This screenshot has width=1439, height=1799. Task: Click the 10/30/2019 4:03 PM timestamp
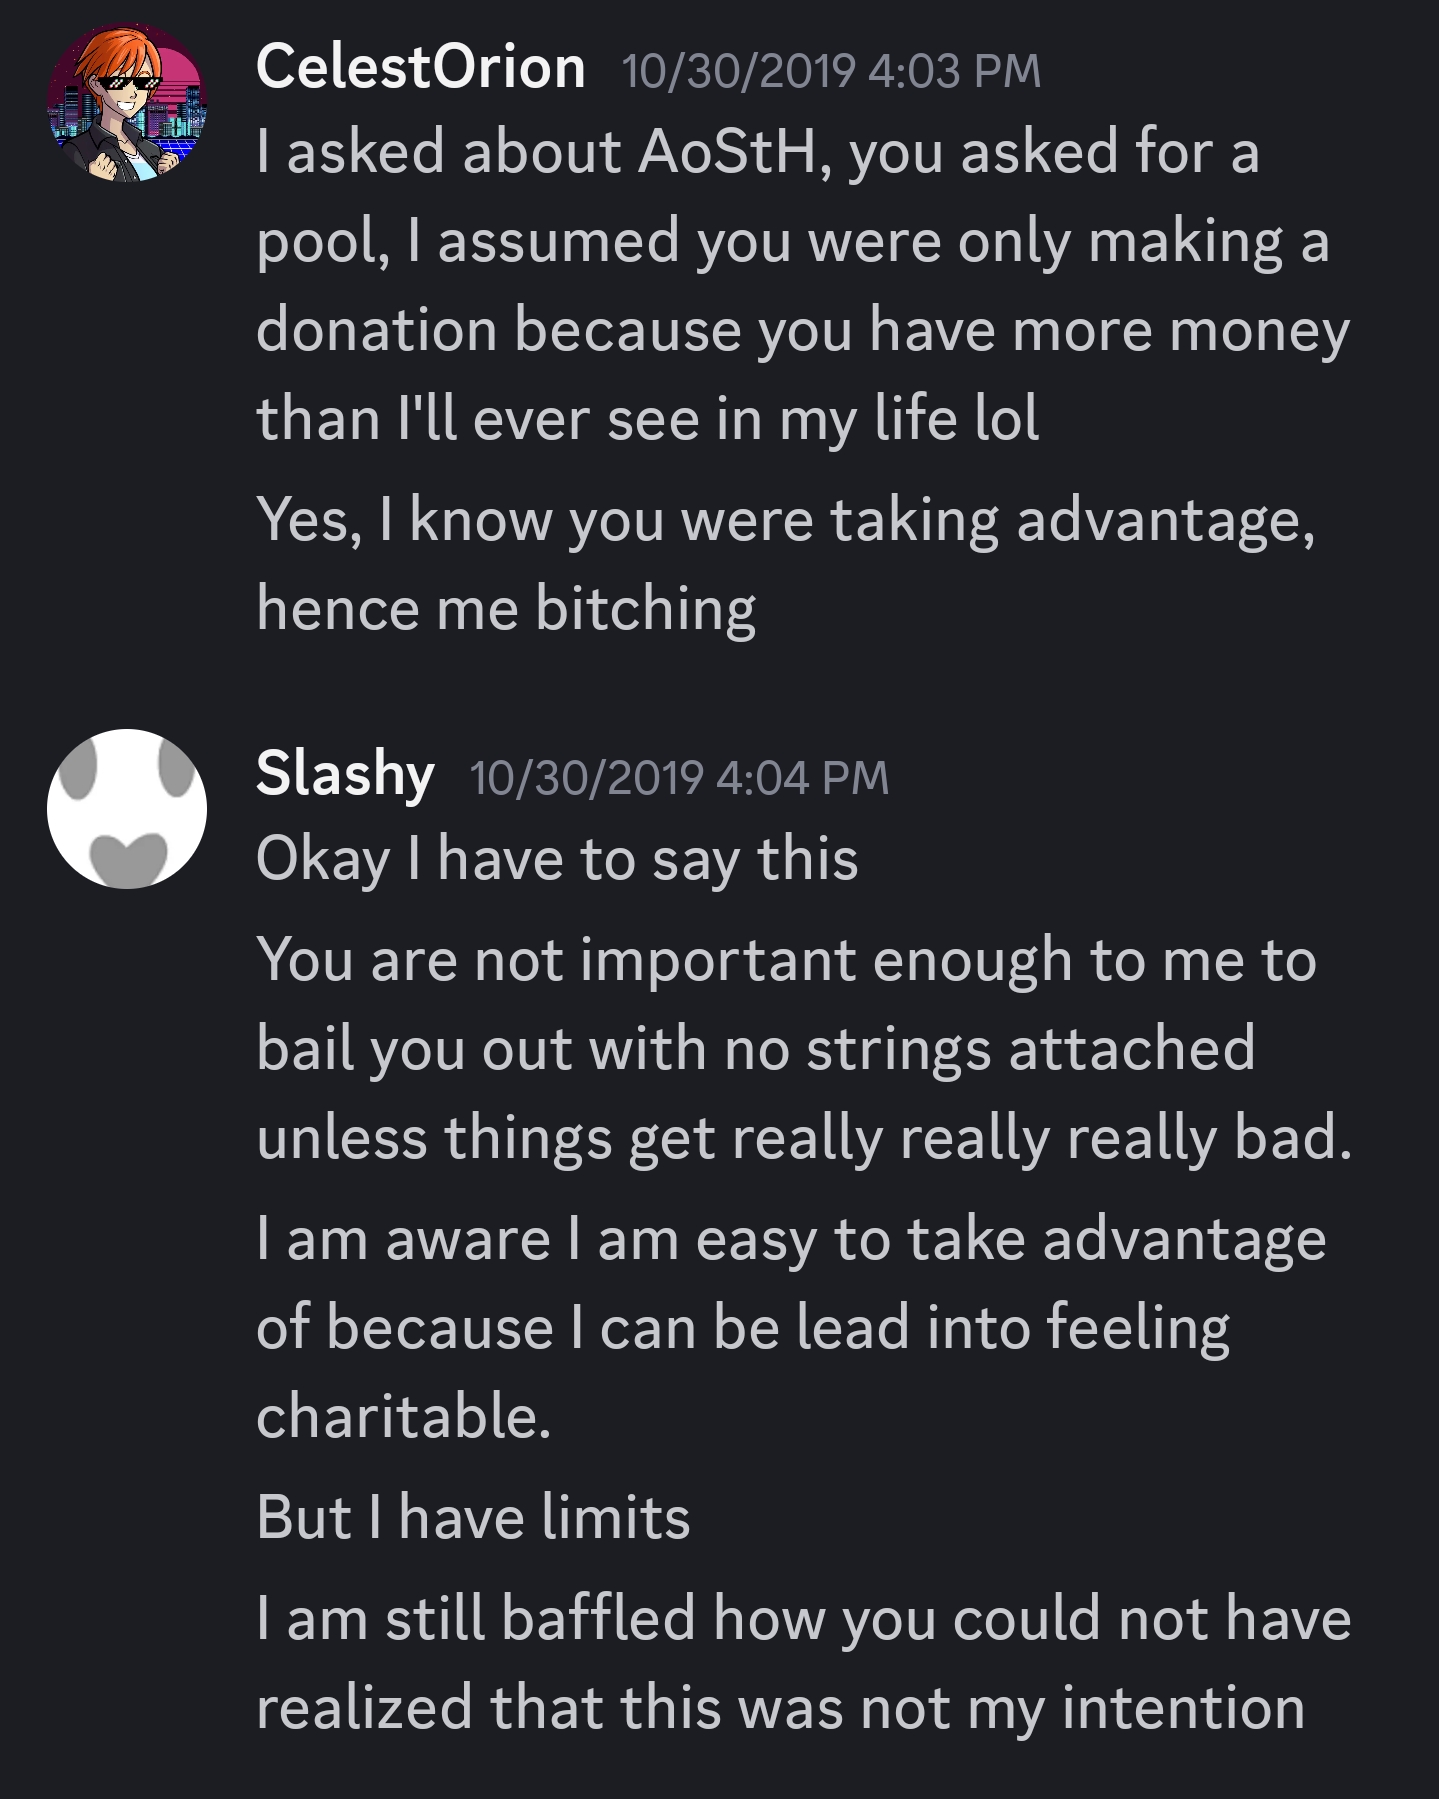831,71
